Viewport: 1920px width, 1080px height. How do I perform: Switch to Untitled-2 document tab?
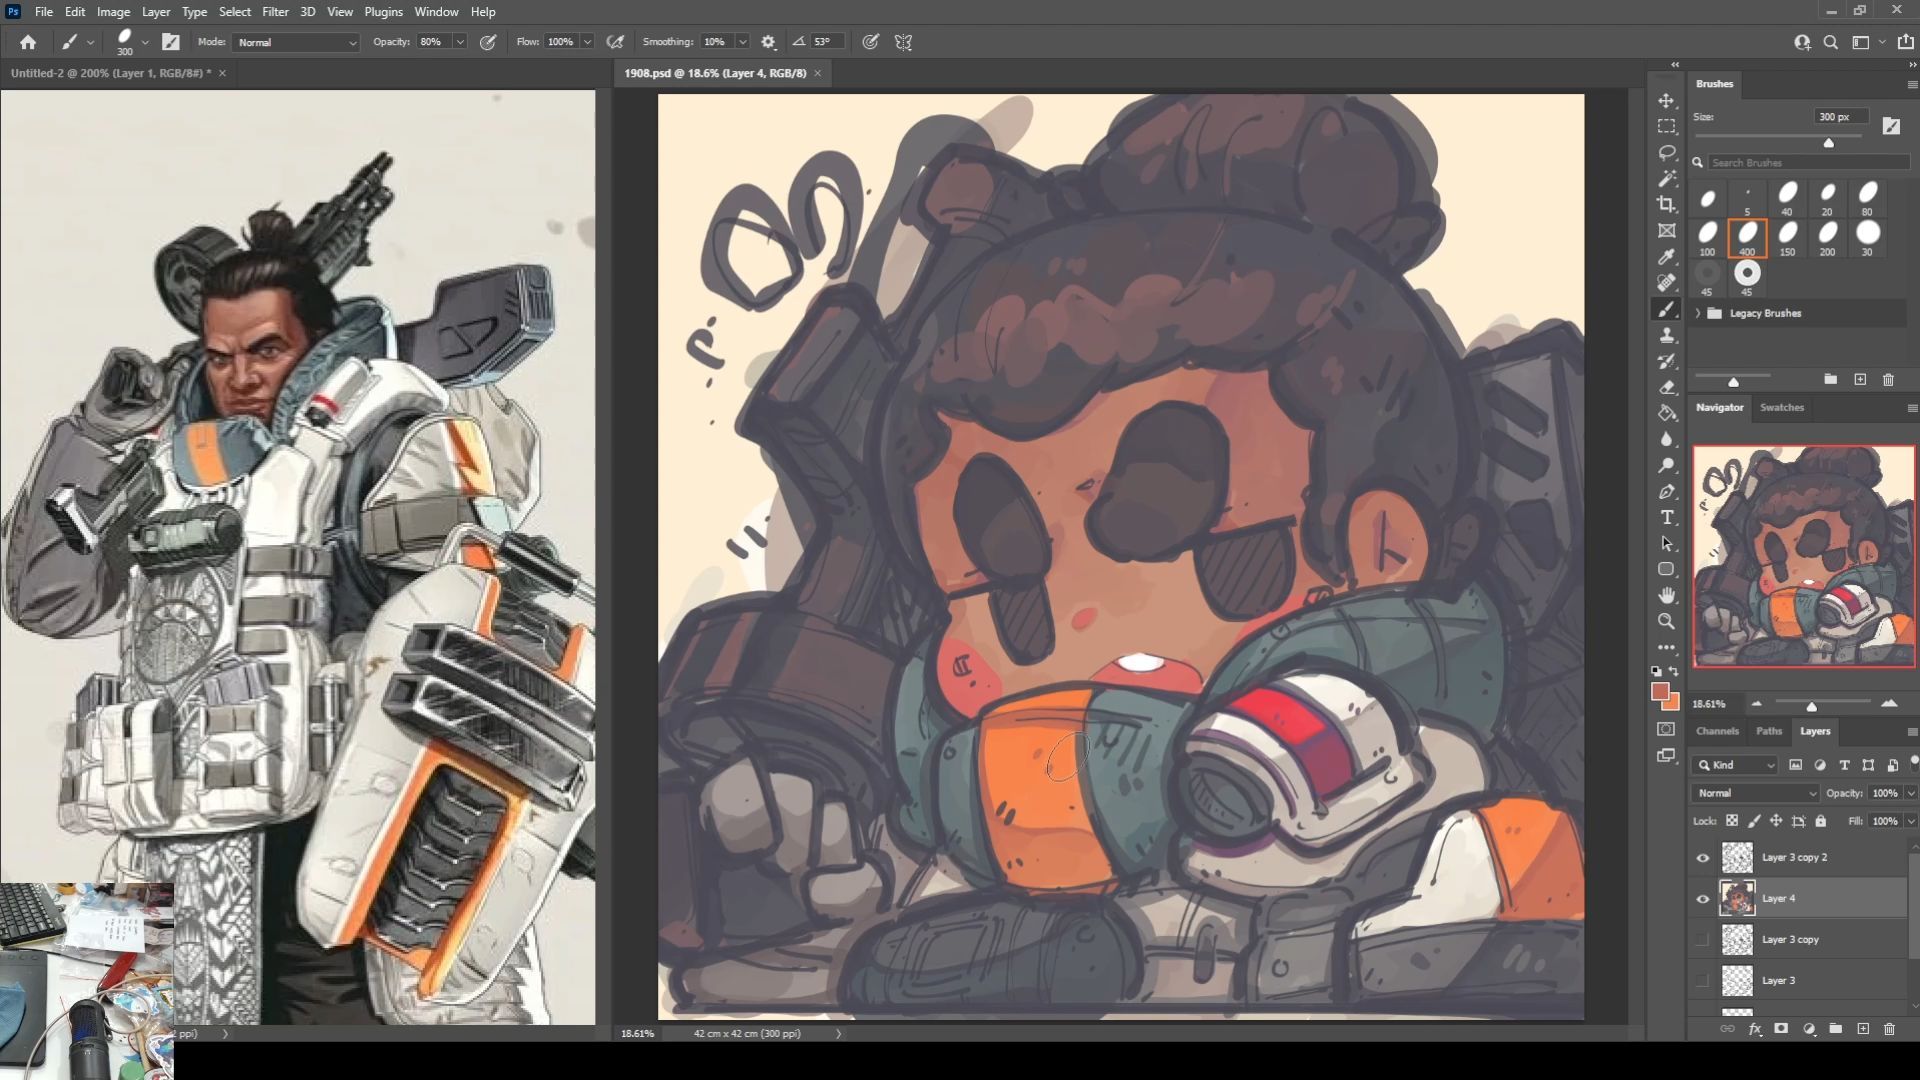tap(111, 73)
